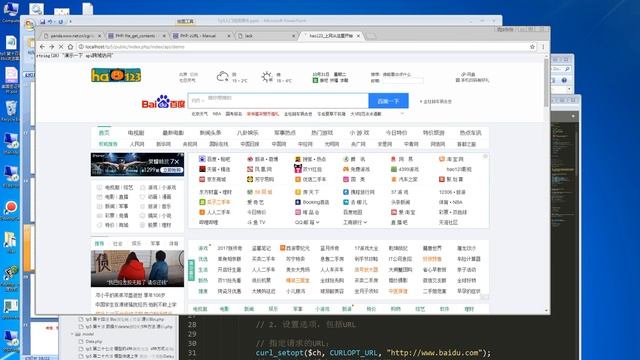Image resolution: width=640 pixels, height=360 pixels.
Task: Click the curl_setopt line in code editor
Action: [x=373, y=353]
